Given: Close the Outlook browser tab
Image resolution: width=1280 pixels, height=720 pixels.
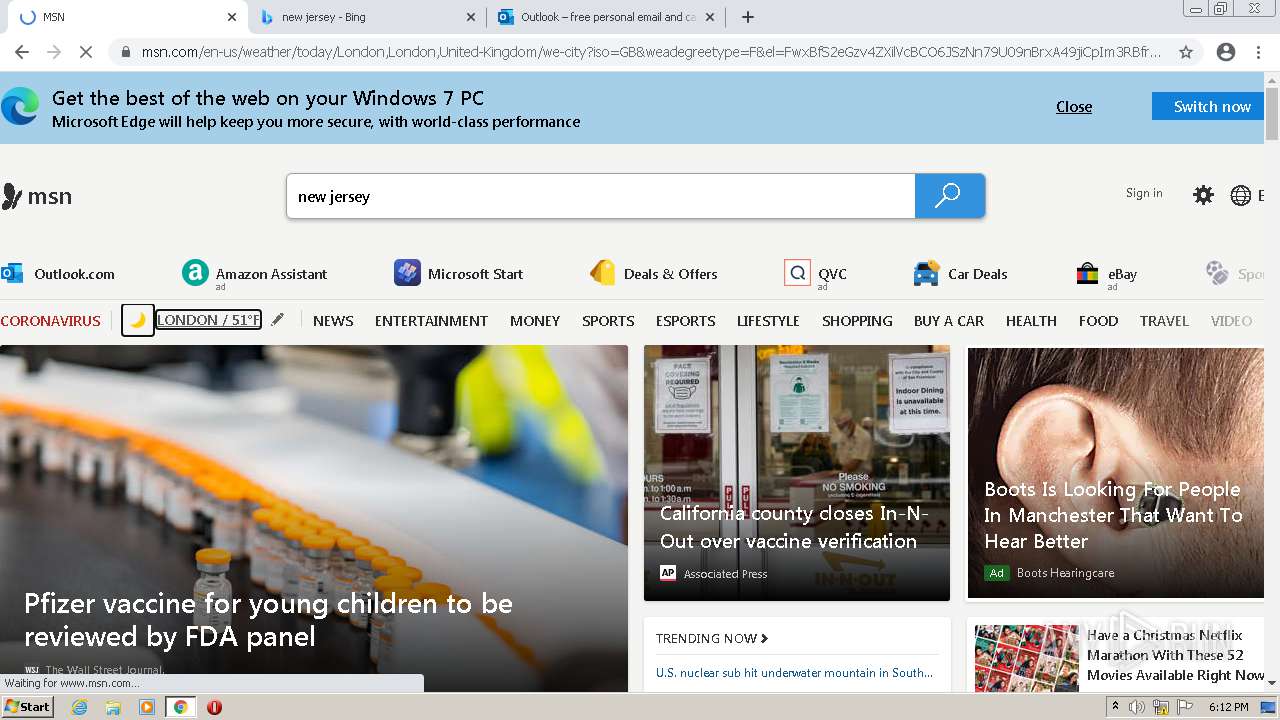Looking at the screenshot, I should coord(709,17).
